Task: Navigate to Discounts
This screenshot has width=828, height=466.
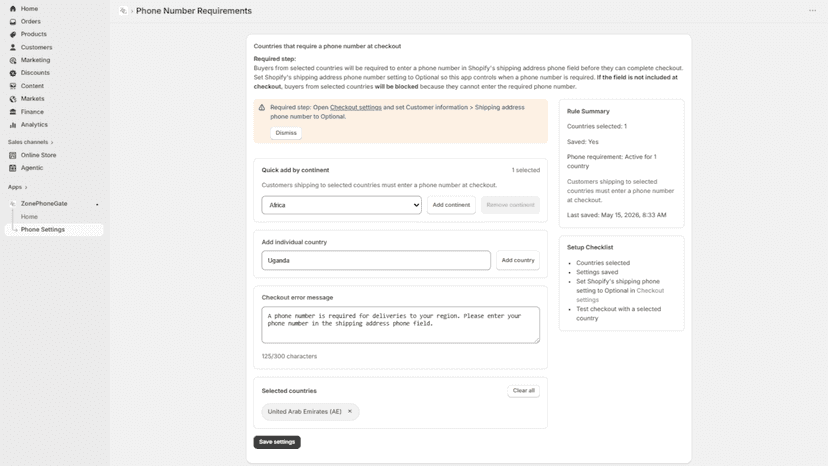Action: [35, 73]
